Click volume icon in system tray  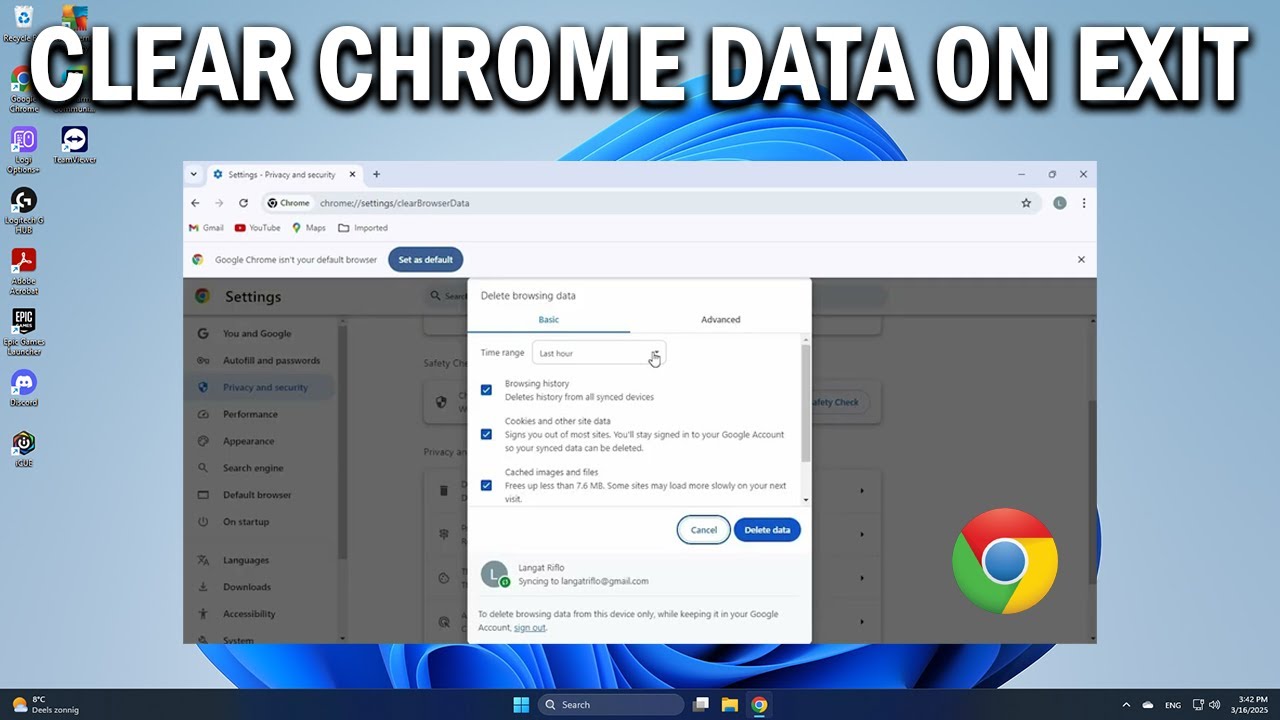1215,705
